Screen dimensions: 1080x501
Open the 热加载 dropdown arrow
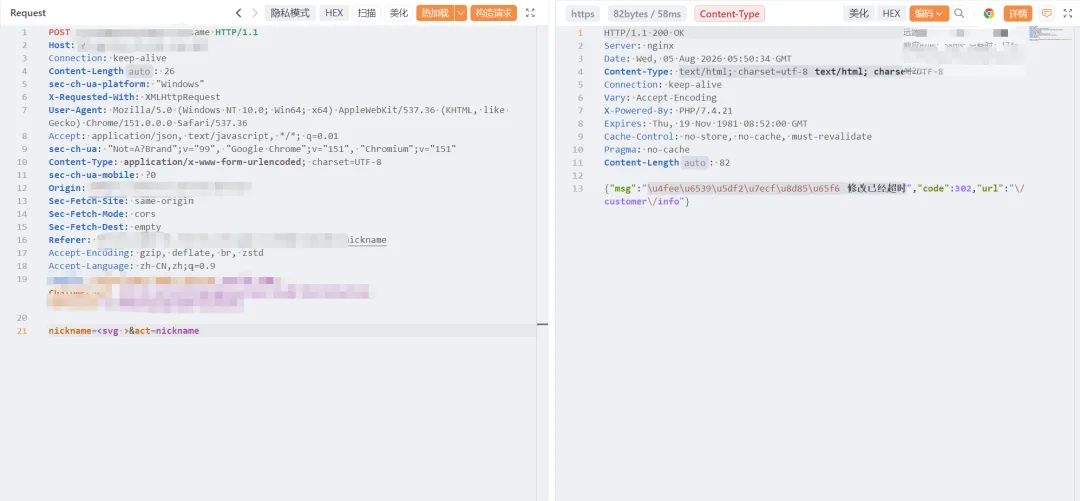pos(461,13)
